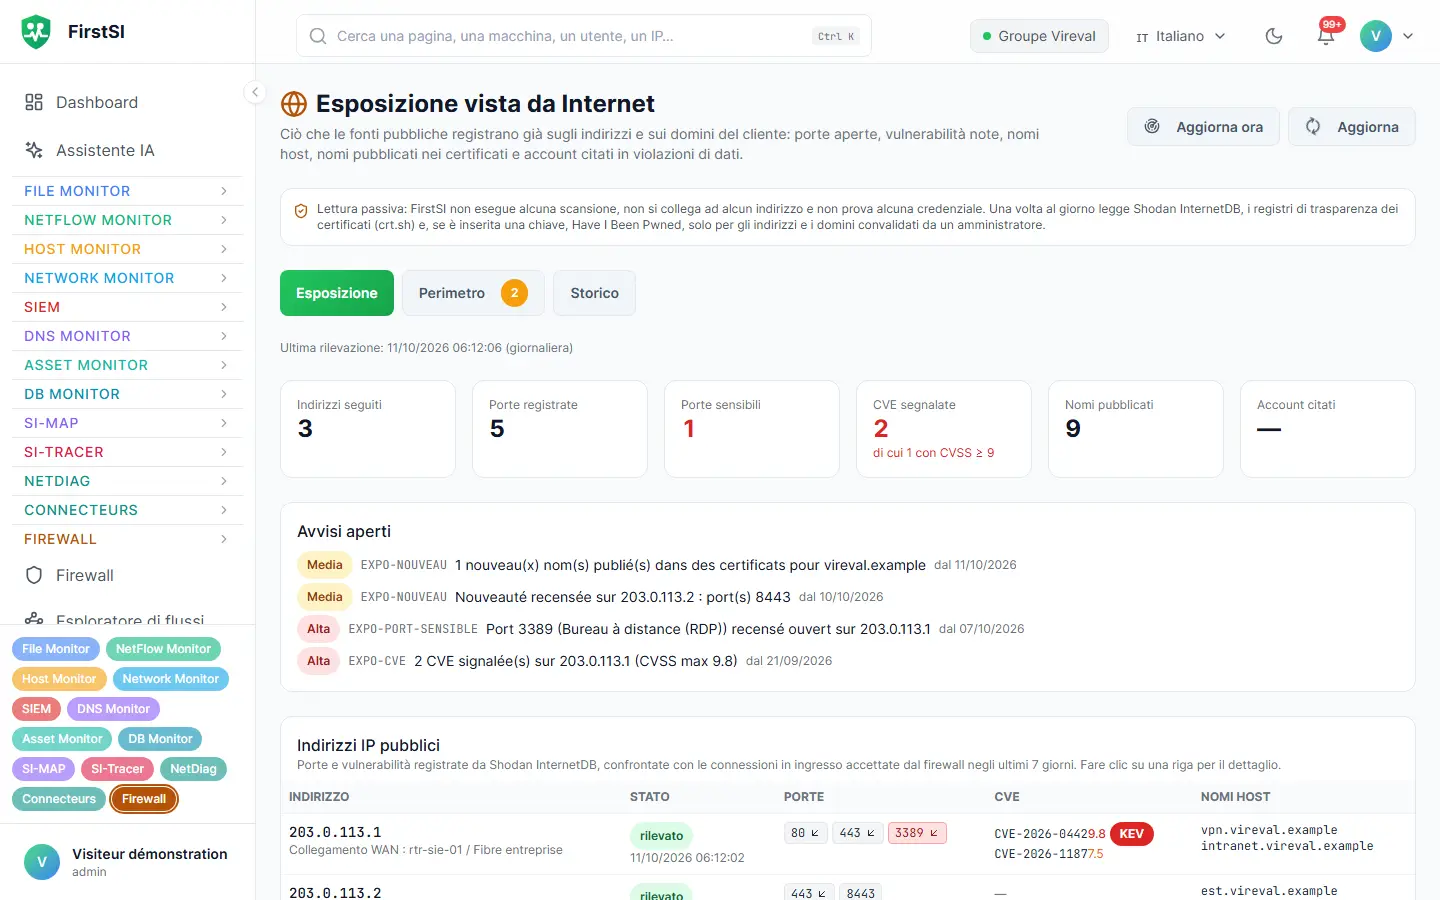Click the port 3389 badge
The height and width of the screenshot is (900, 1440).
pyautogui.click(x=917, y=833)
